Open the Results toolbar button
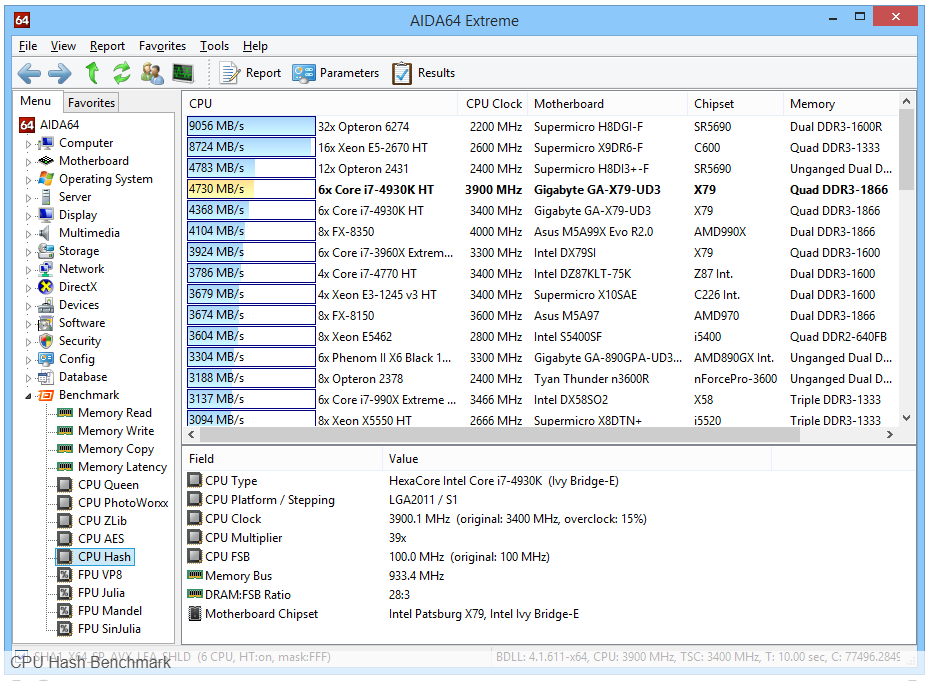 click(x=423, y=73)
